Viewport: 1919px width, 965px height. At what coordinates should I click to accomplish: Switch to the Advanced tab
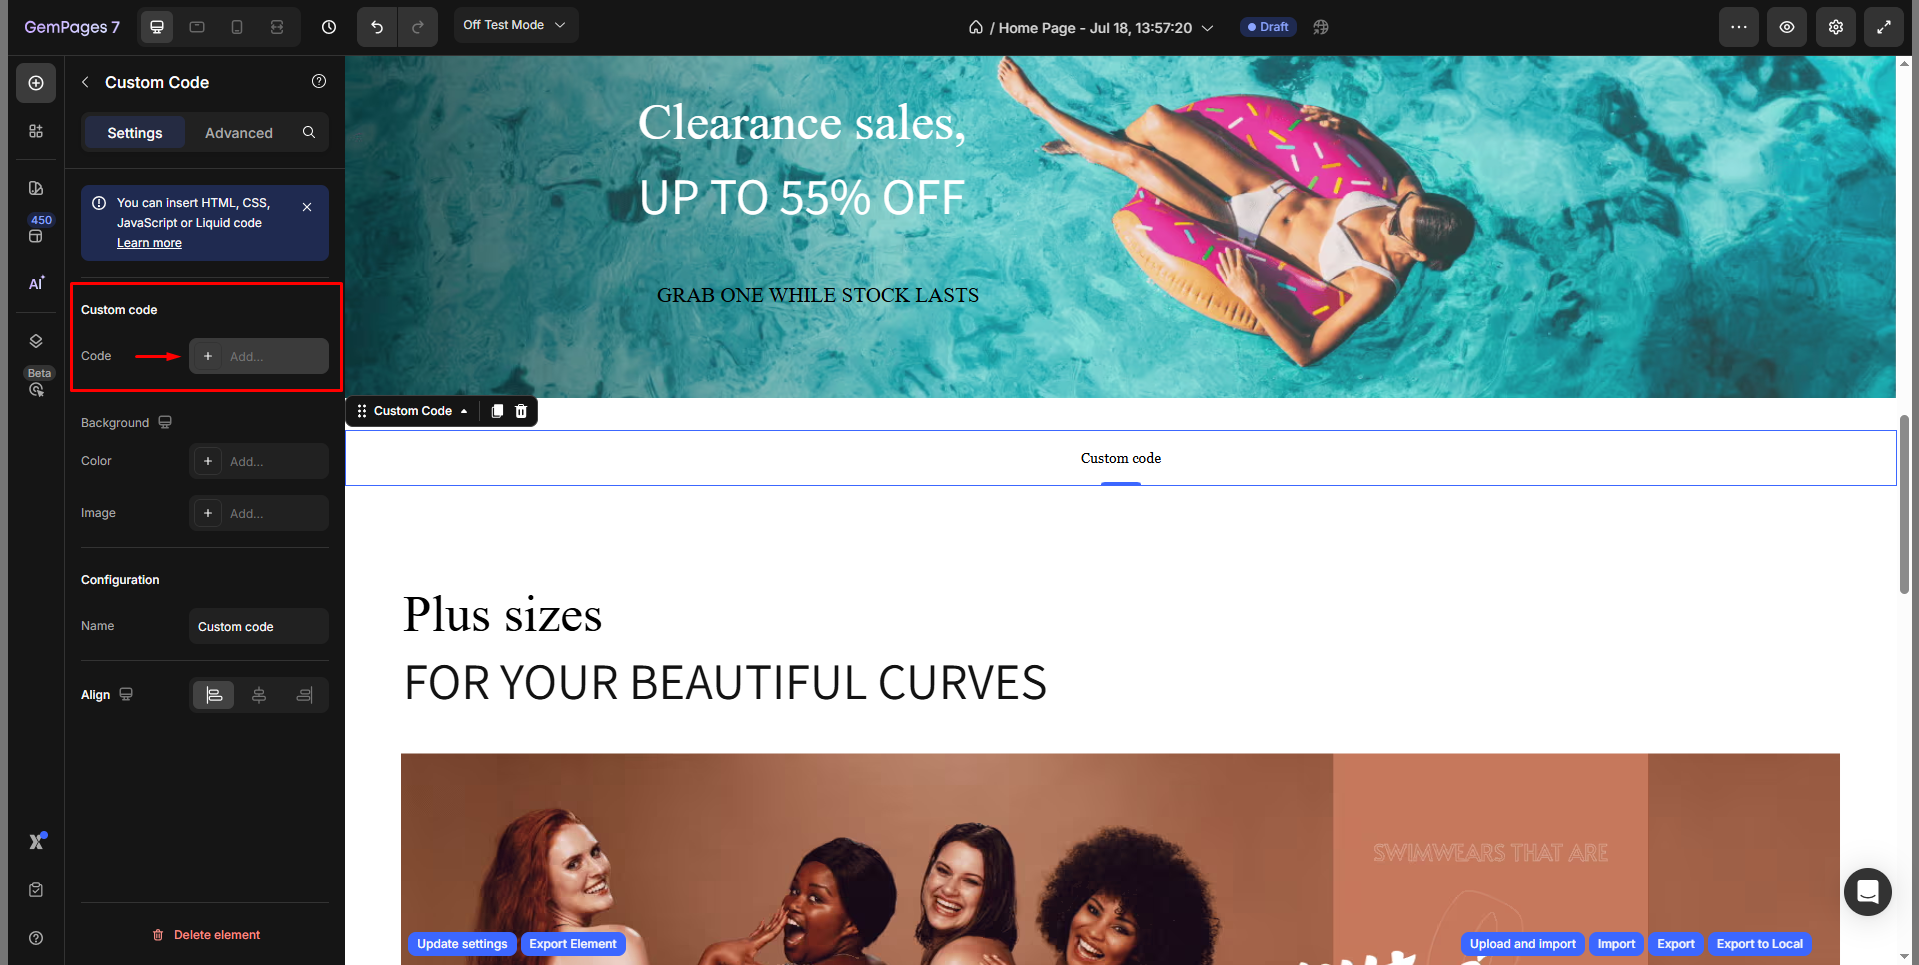click(239, 133)
